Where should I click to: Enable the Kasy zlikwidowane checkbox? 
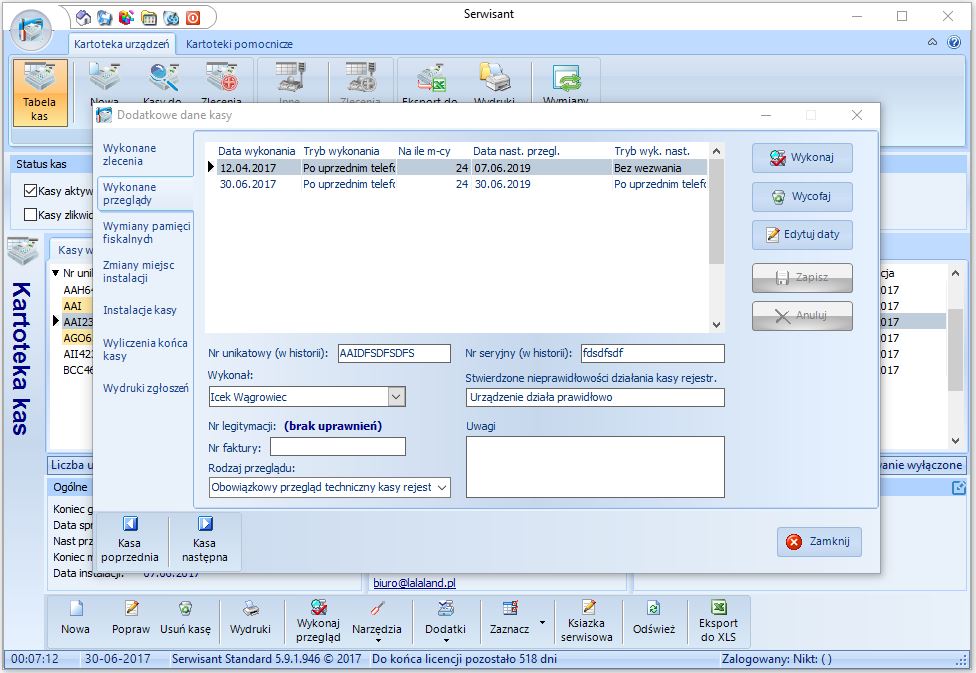30,214
